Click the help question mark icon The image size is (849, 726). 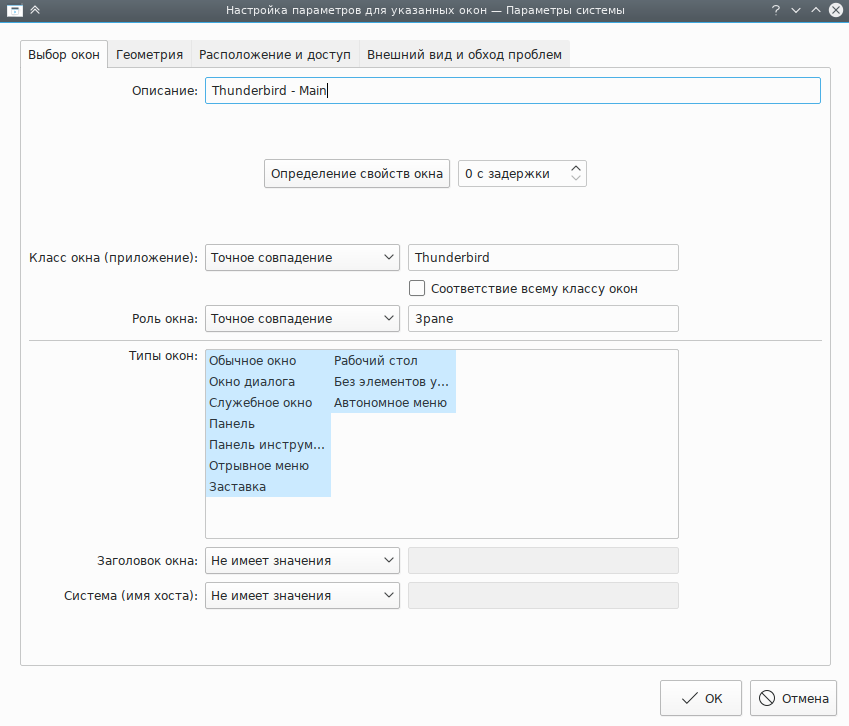pos(775,10)
